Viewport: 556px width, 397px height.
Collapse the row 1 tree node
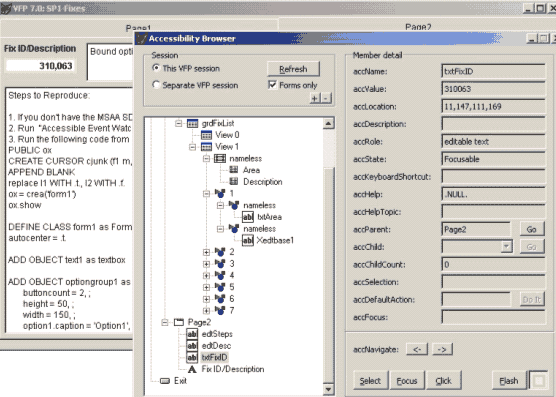point(206,194)
